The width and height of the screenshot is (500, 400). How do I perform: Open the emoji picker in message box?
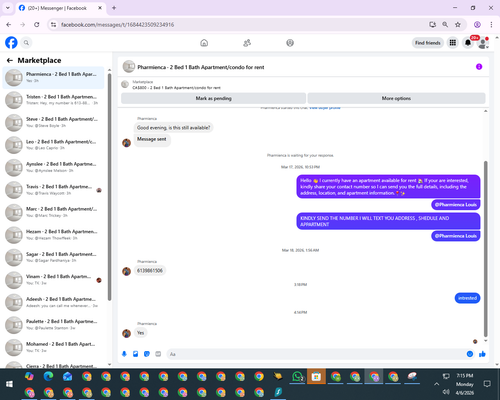[470, 354]
